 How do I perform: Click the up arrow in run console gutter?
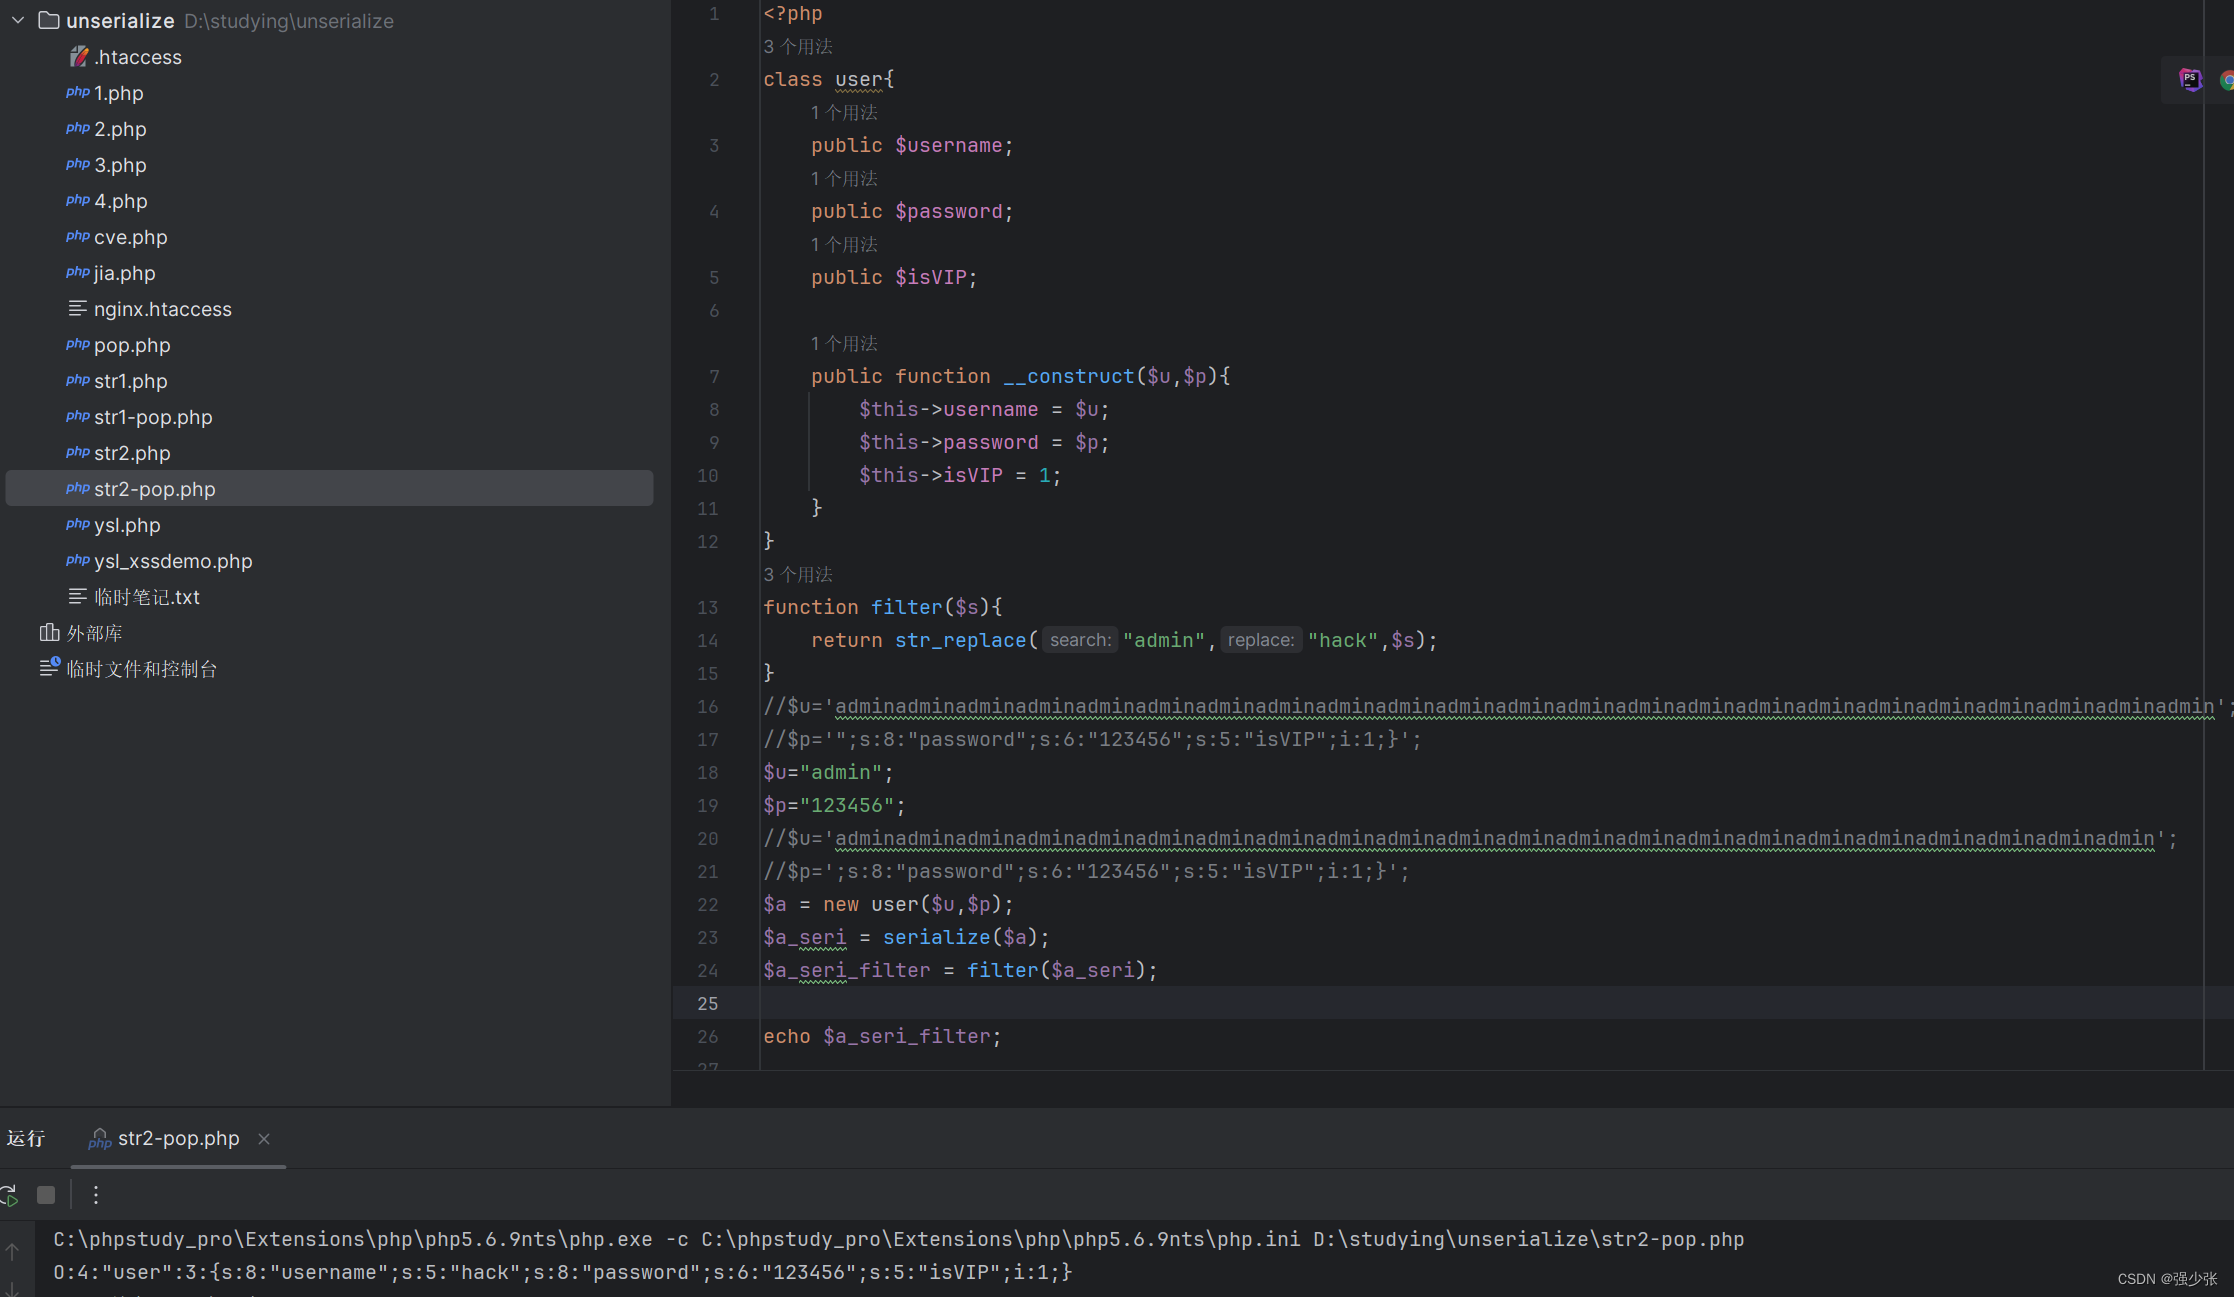point(12,1251)
